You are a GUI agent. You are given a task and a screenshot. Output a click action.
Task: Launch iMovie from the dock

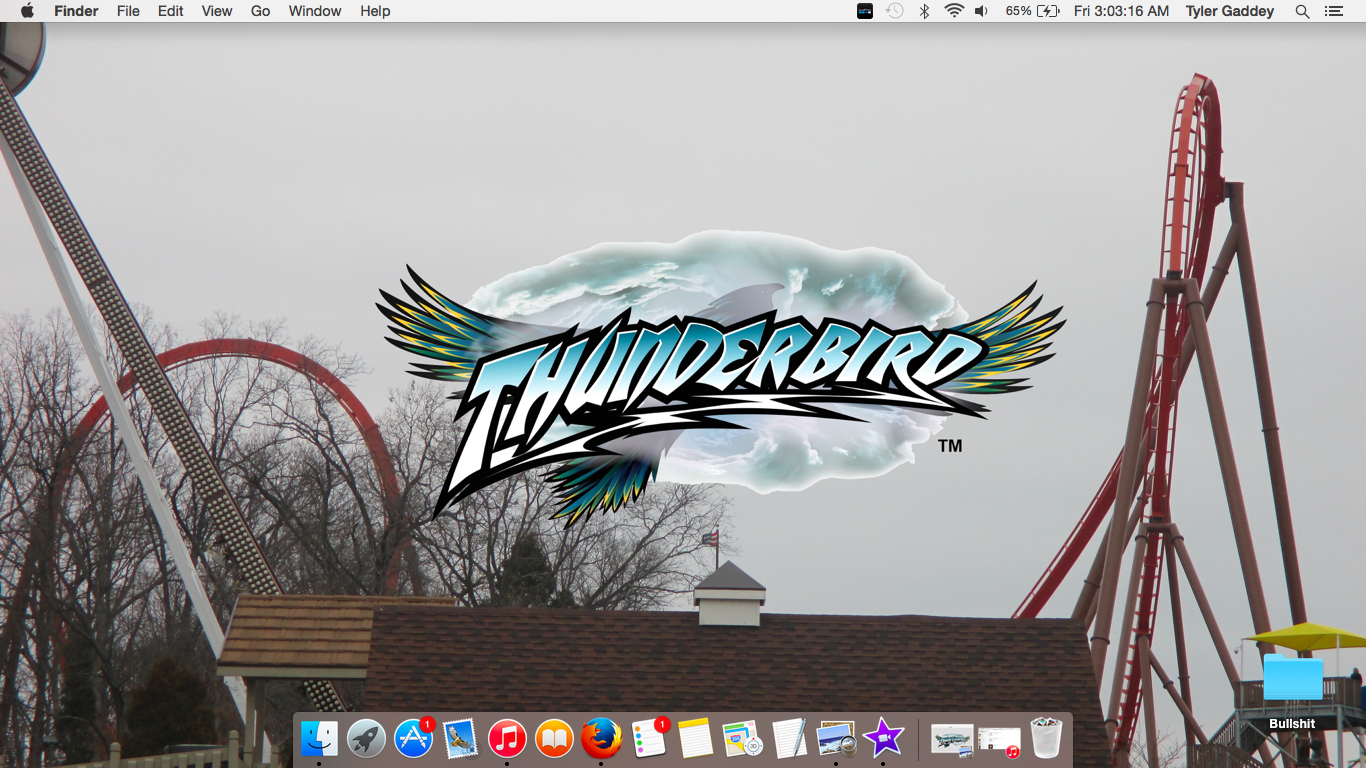coord(883,739)
